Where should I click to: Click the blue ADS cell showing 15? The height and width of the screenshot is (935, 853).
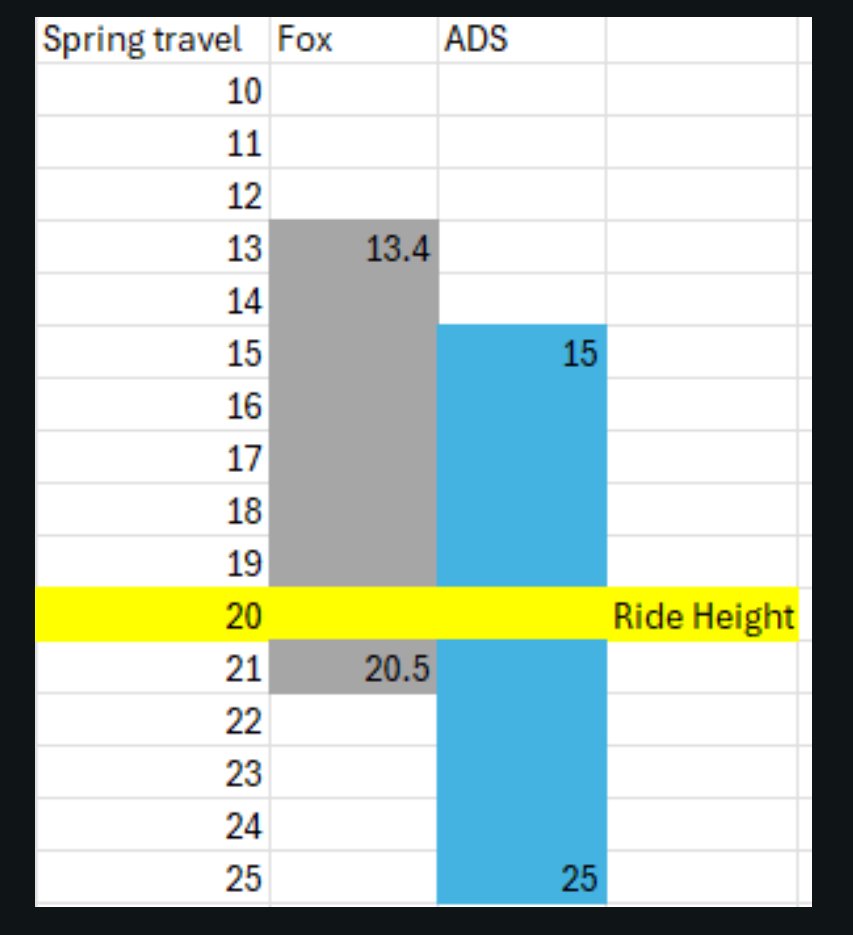522,352
